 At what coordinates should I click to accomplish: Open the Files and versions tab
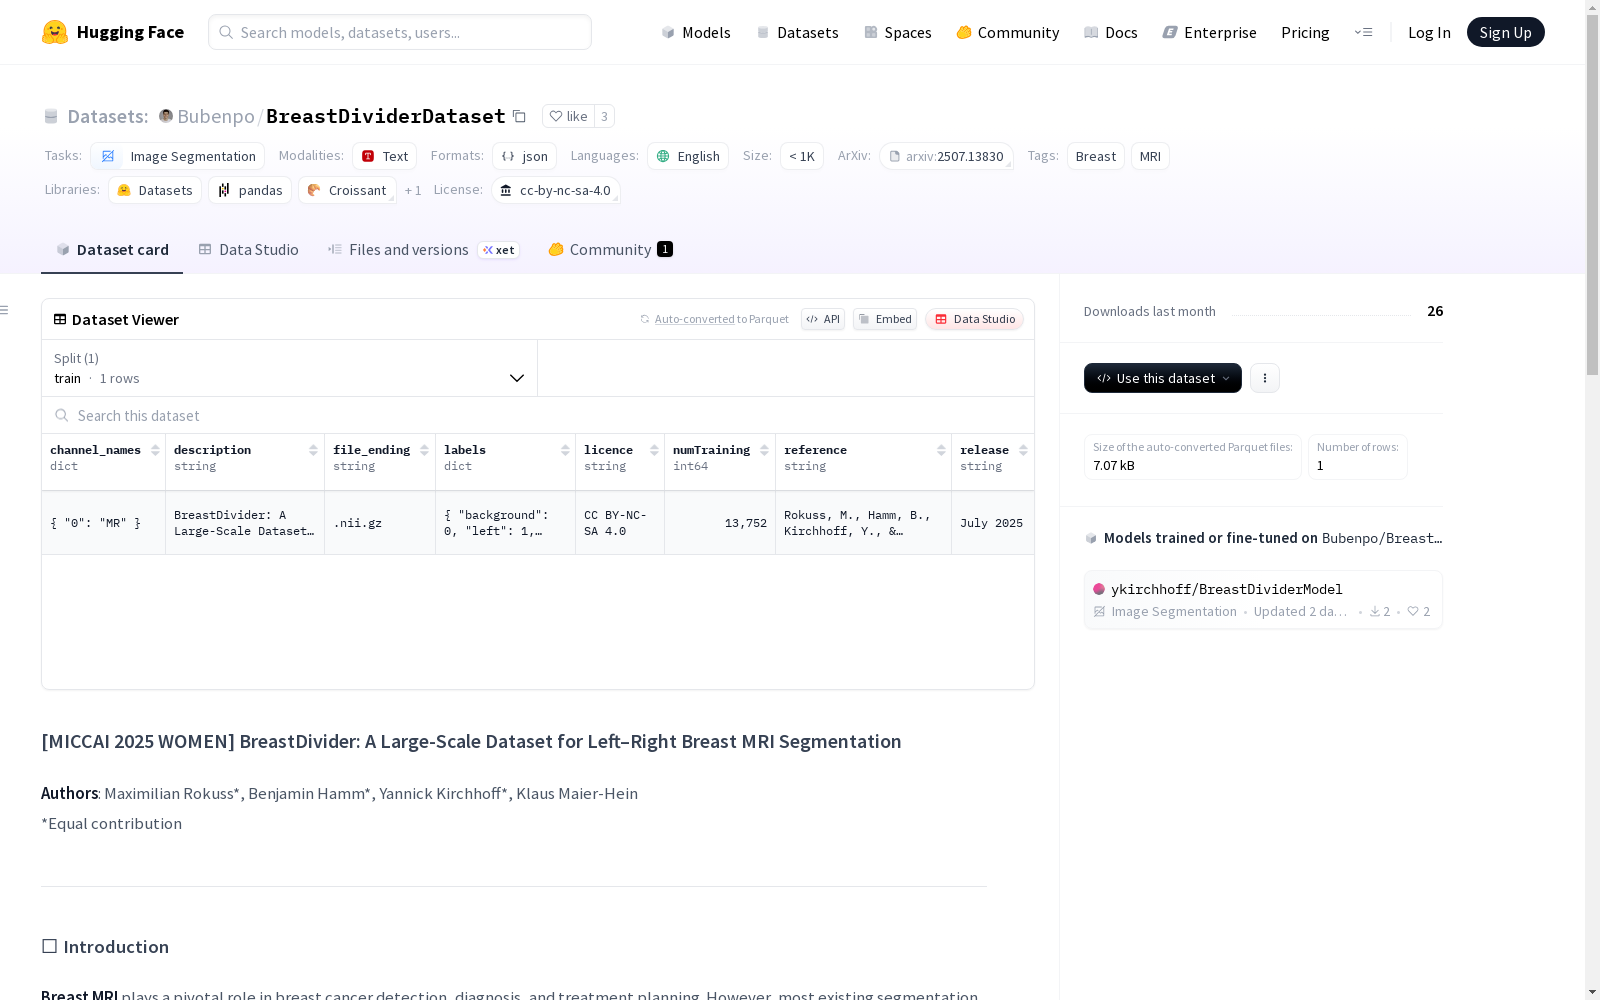(423, 249)
